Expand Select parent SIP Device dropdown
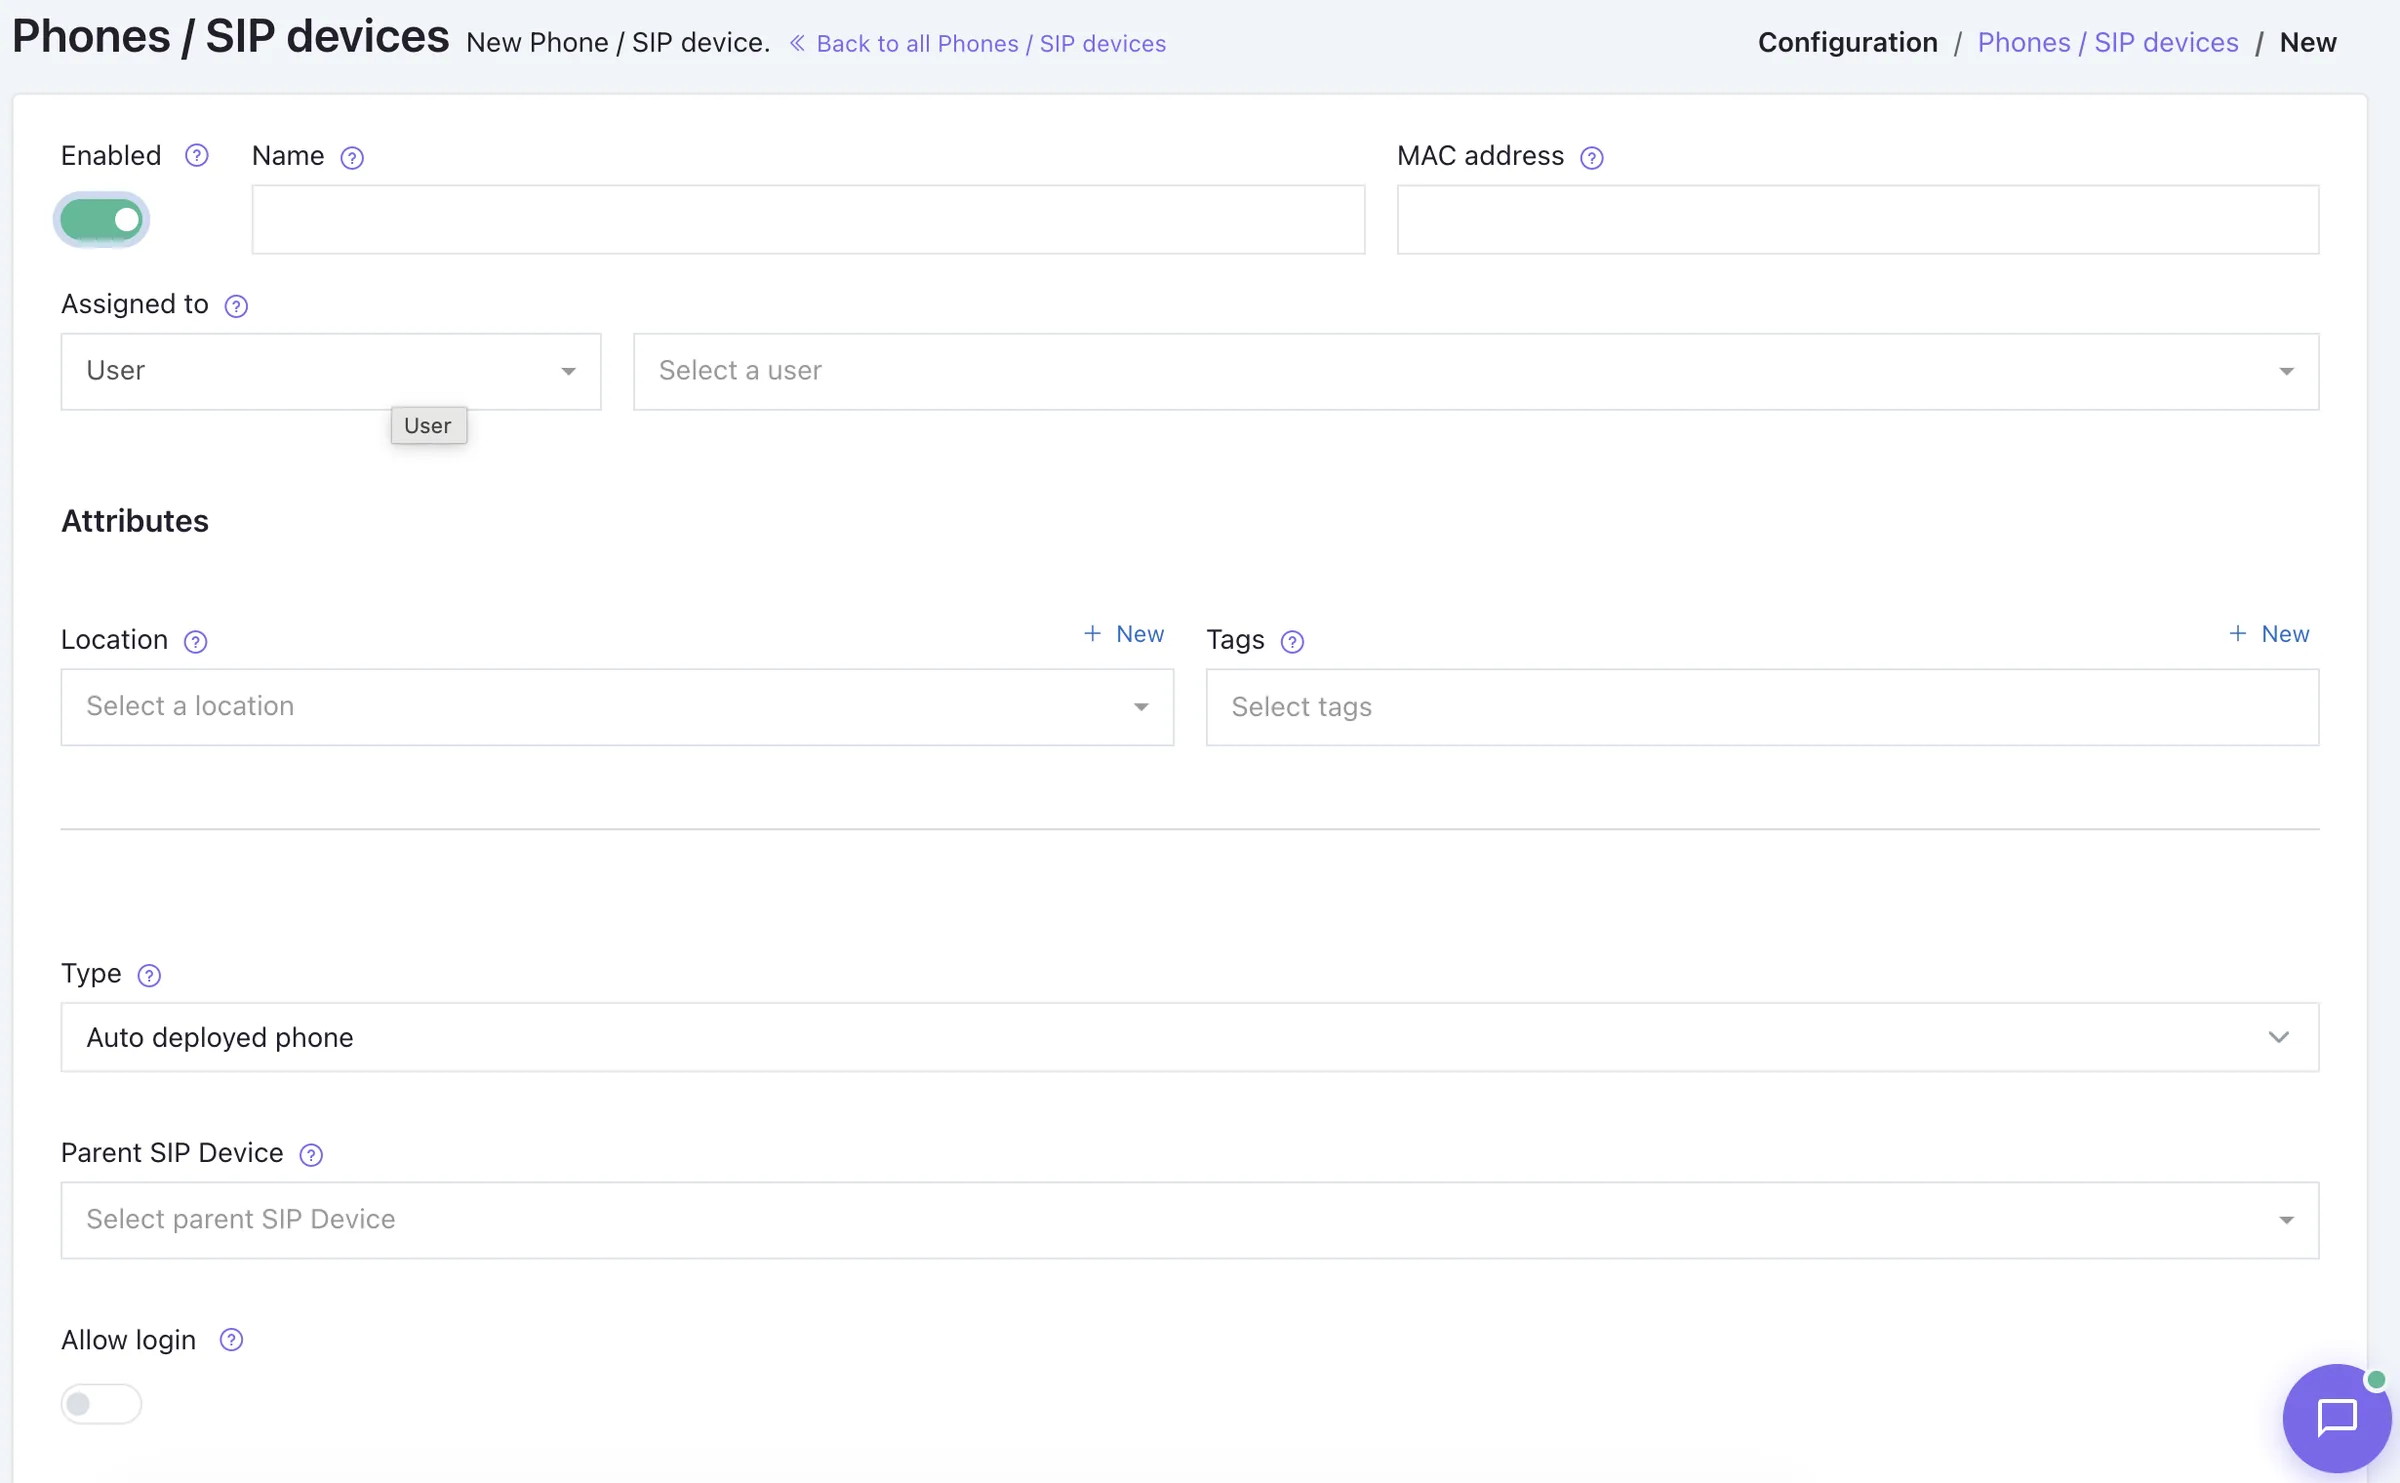Viewport: 2400px width, 1483px height. coord(1190,1219)
